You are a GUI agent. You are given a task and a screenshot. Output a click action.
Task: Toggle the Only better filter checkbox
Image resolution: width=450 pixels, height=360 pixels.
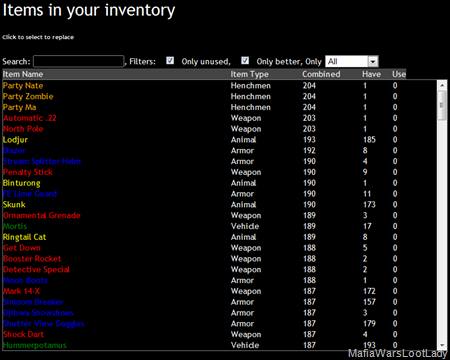[x=245, y=61]
